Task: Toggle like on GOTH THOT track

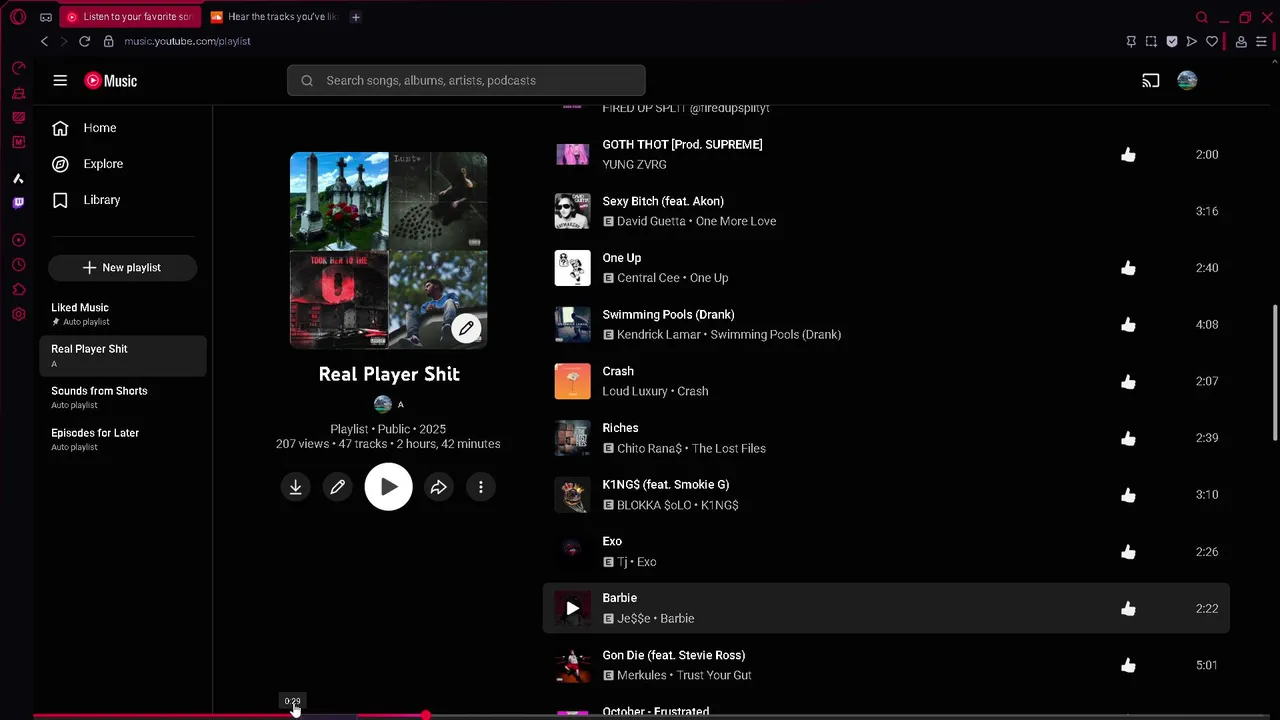Action: tap(1128, 155)
